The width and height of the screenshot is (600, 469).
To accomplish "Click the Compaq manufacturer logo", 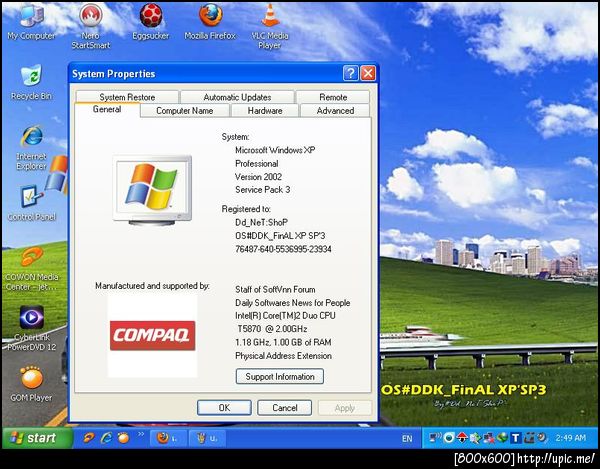I will coord(153,335).
